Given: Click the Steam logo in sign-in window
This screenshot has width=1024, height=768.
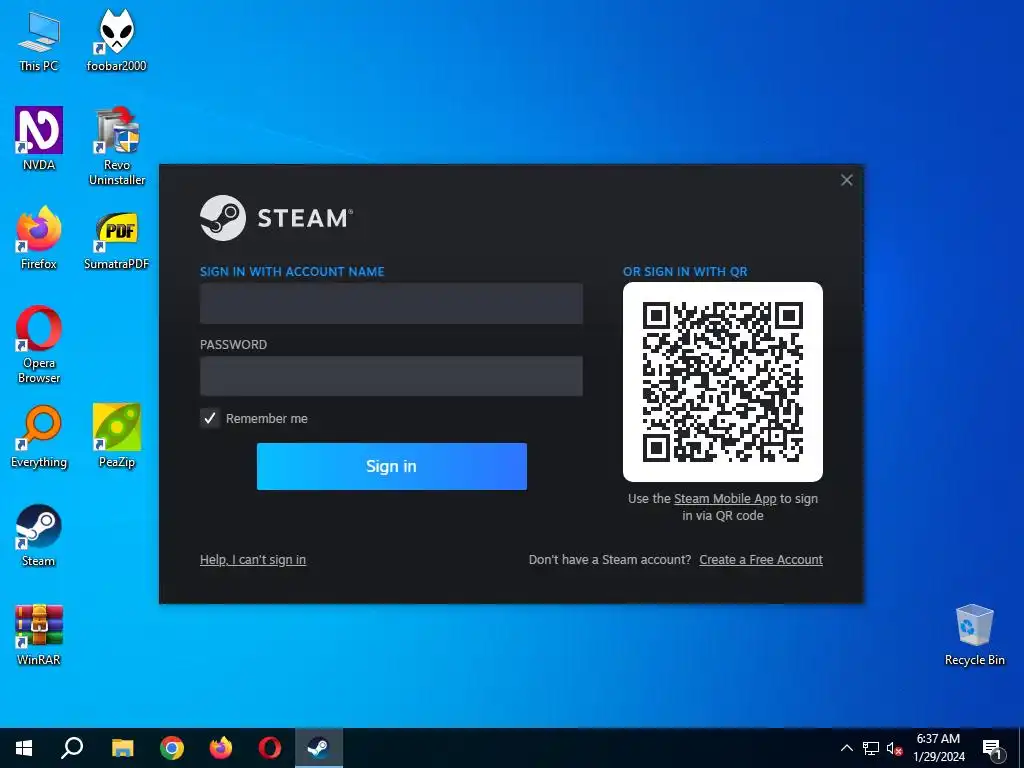Looking at the screenshot, I should 276,218.
